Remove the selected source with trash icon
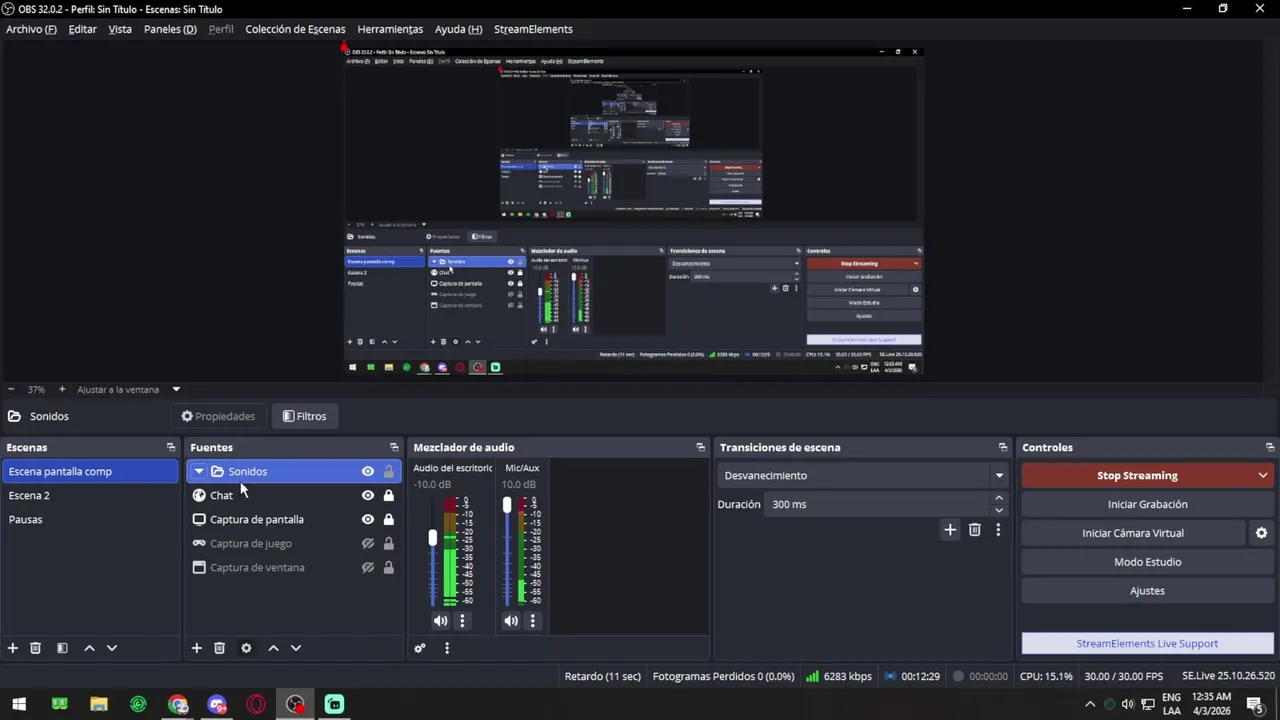Screen dimensions: 1280x720 click(x=220, y=648)
